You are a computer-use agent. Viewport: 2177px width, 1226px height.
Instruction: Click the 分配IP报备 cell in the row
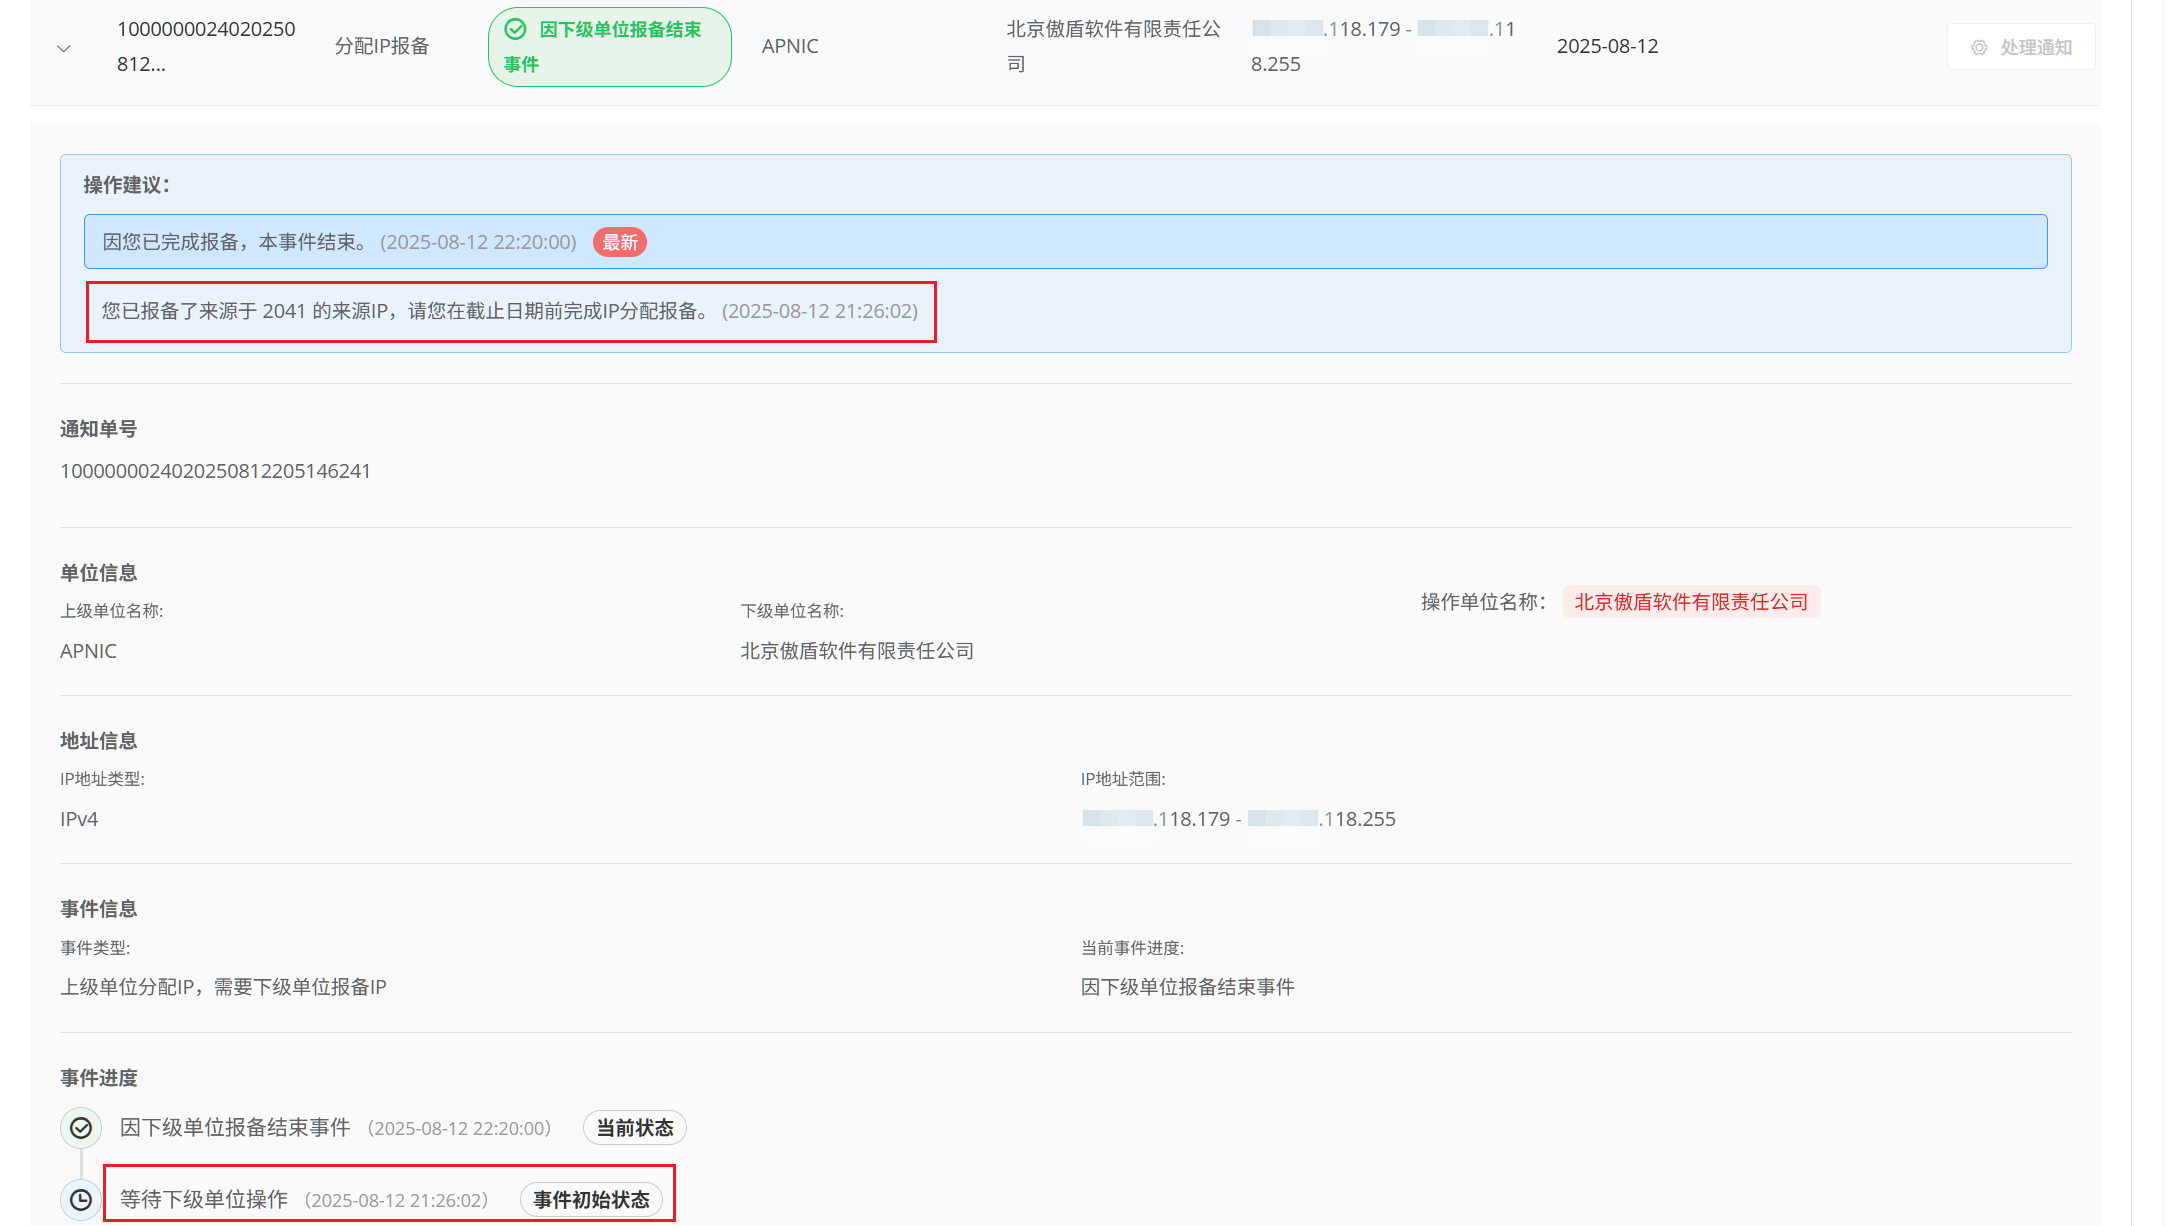(x=382, y=46)
